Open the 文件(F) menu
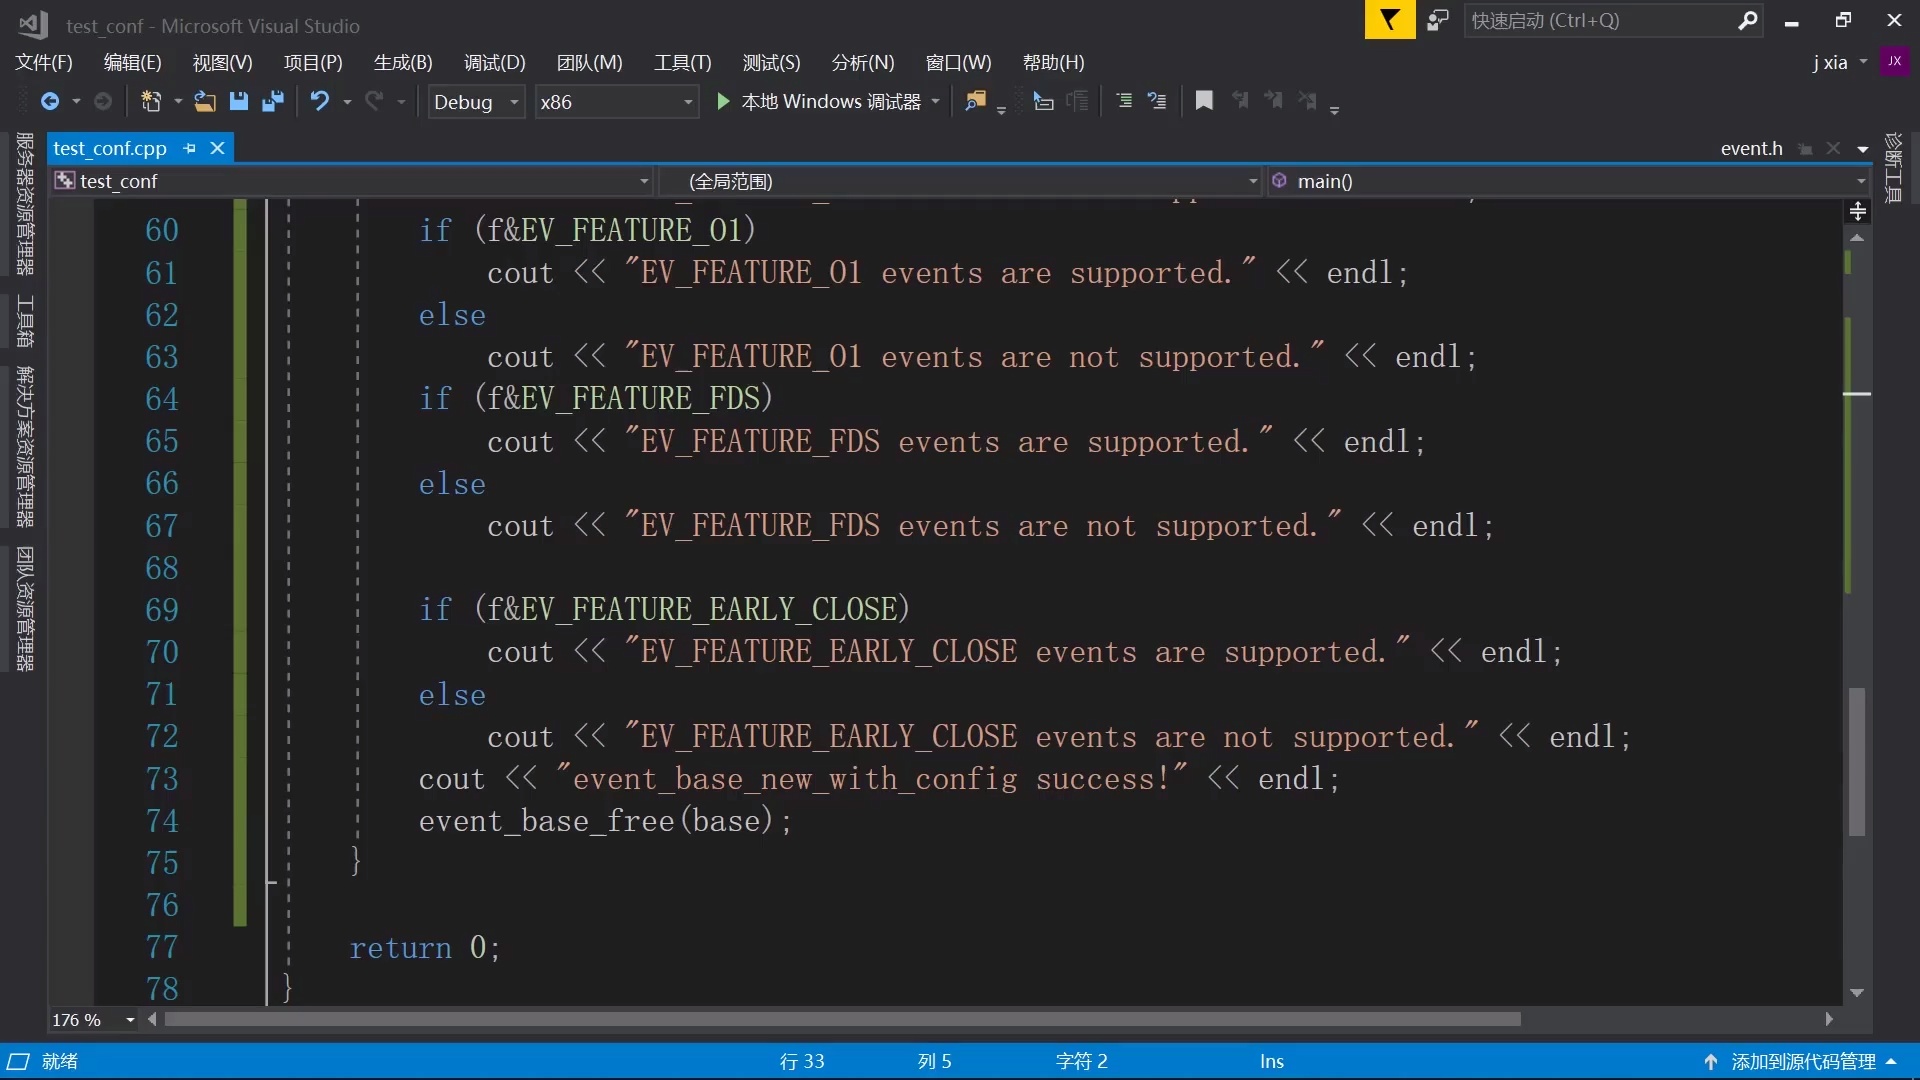1920x1080 pixels. click(x=44, y=62)
